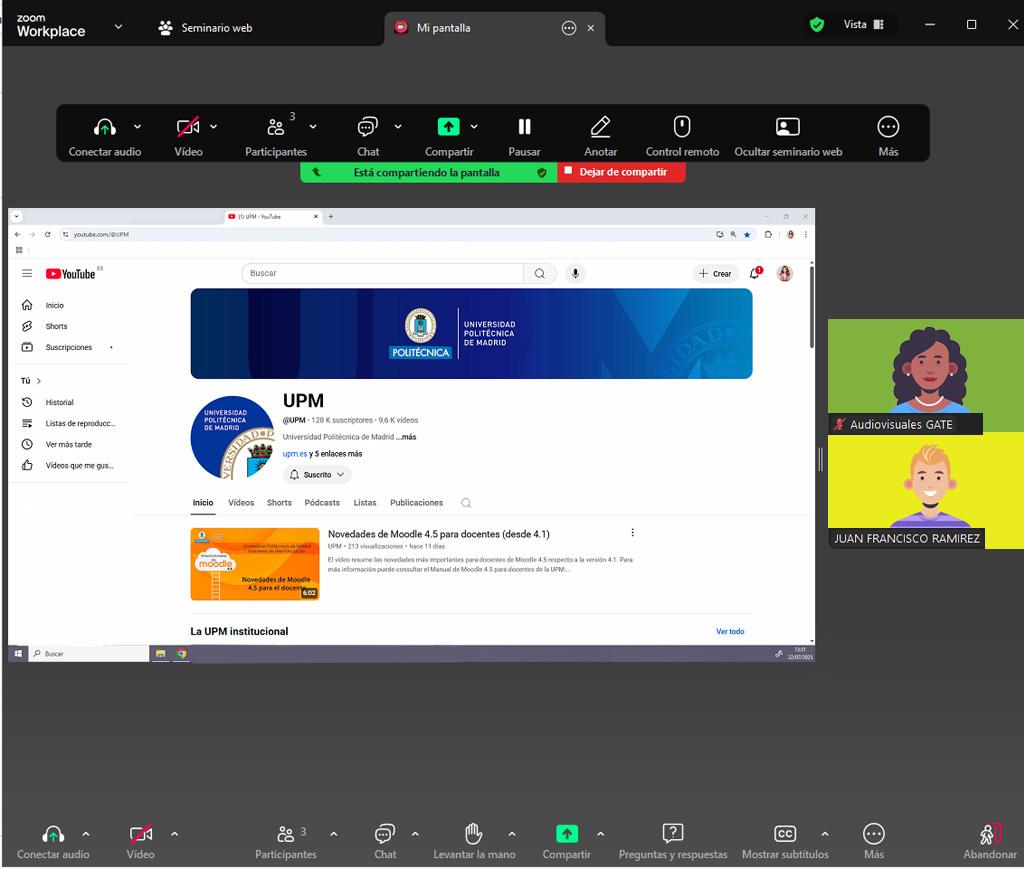This screenshot has width=1024, height=869.
Task: Open ellipsis options on Mi pantalla tab
Action: click(x=569, y=28)
